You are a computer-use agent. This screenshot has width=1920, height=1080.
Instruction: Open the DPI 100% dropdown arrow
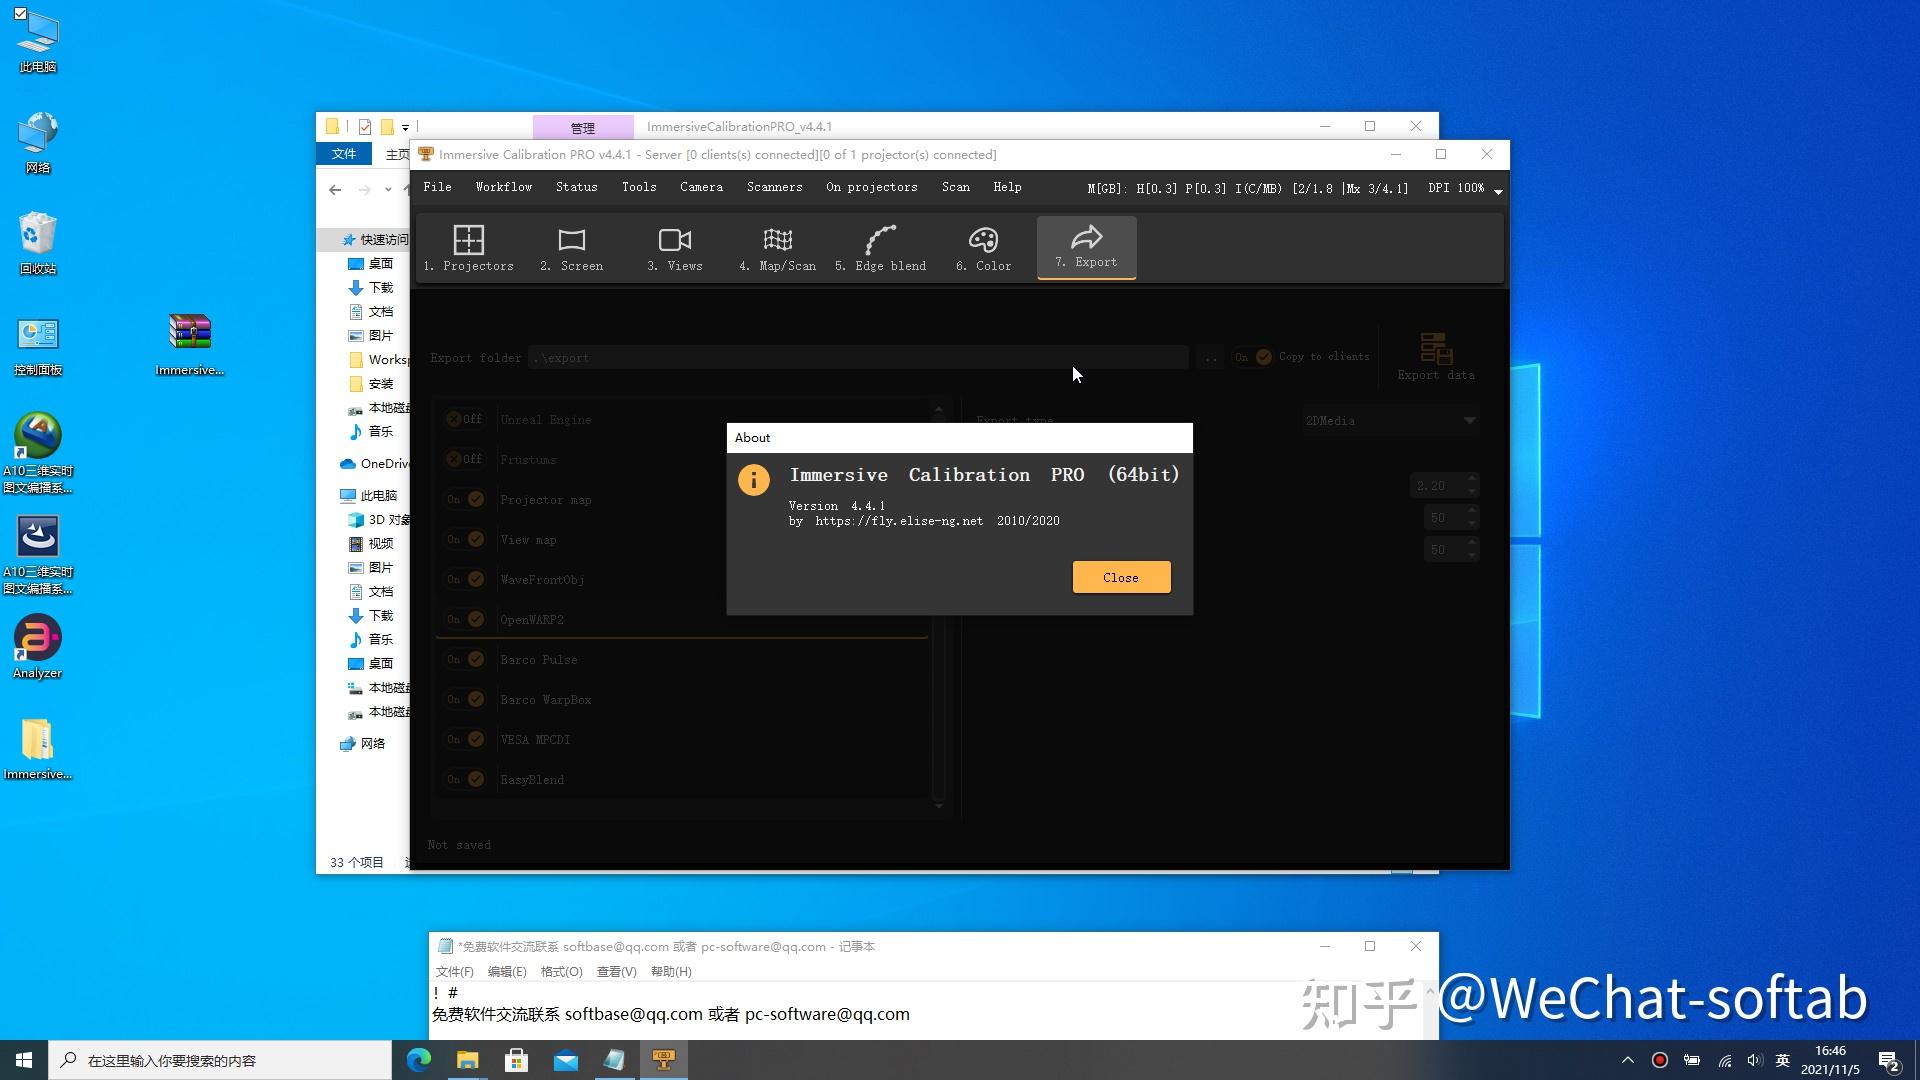click(1498, 191)
